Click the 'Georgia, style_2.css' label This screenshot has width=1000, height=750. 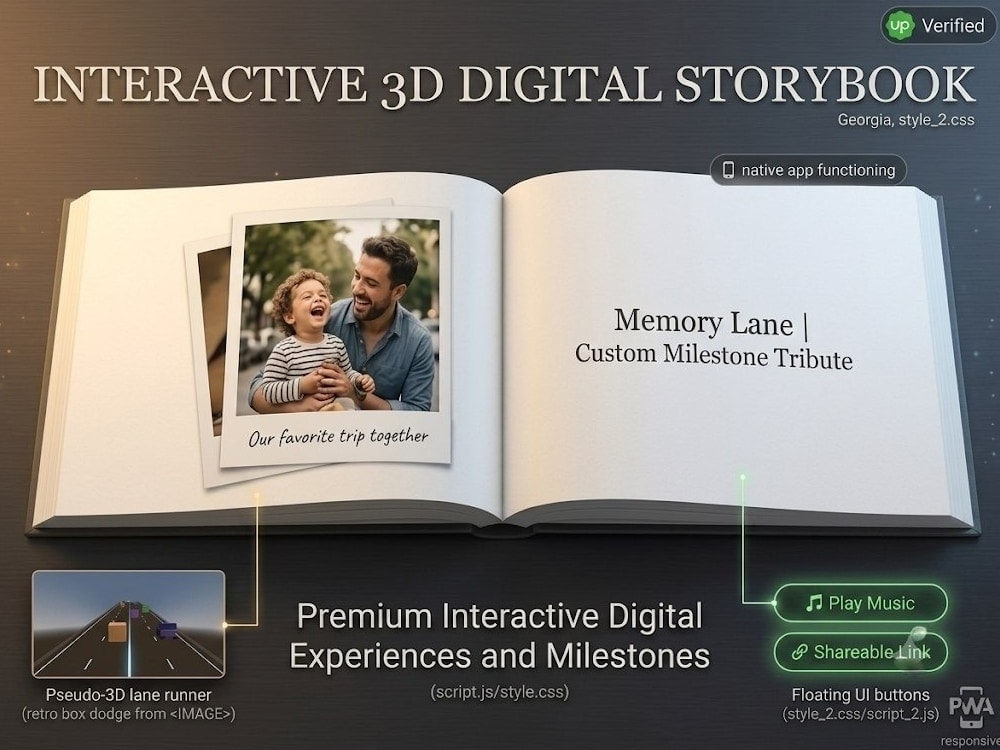pyautogui.click(x=906, y=120)
